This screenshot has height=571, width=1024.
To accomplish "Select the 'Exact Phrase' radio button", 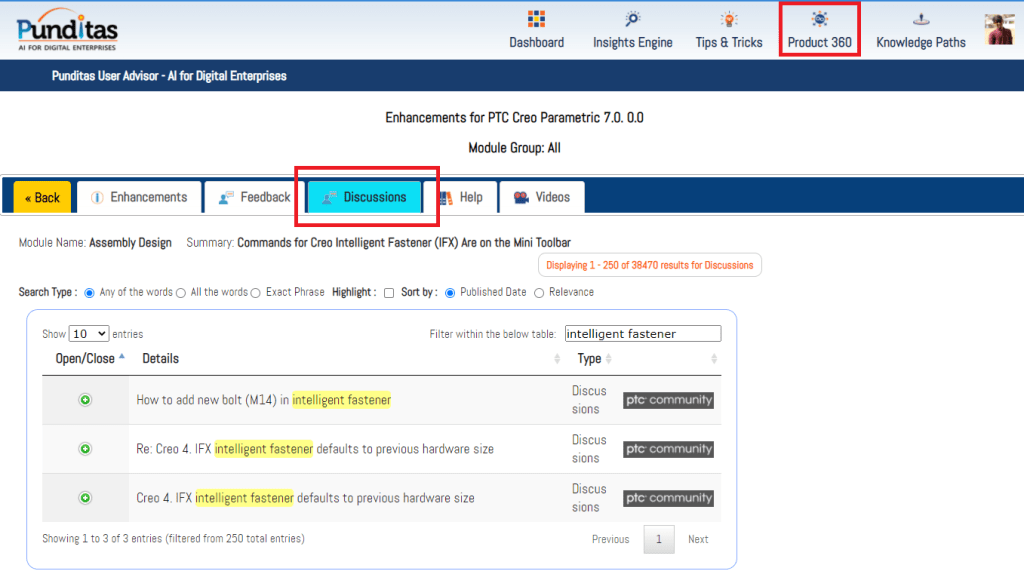I will (256, 293).
